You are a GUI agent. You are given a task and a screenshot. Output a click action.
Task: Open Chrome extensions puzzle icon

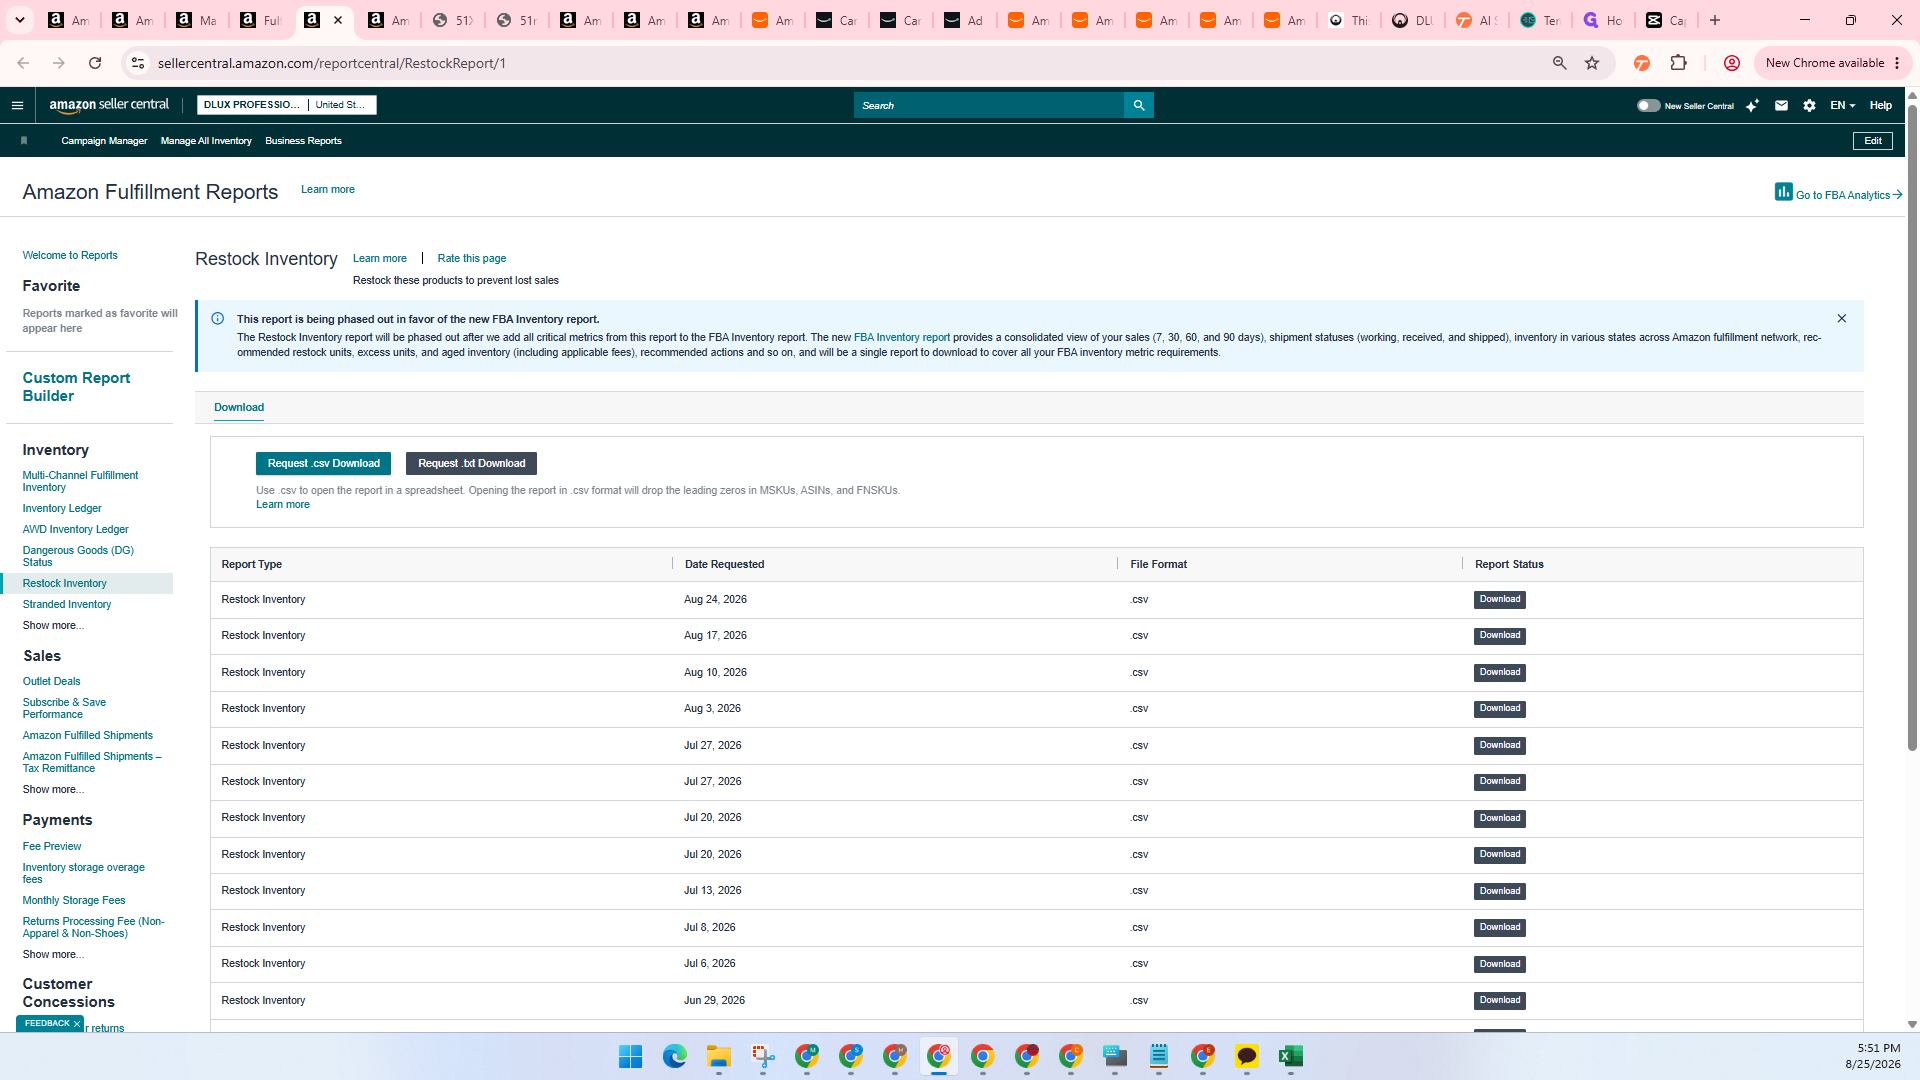point(1678,63)
